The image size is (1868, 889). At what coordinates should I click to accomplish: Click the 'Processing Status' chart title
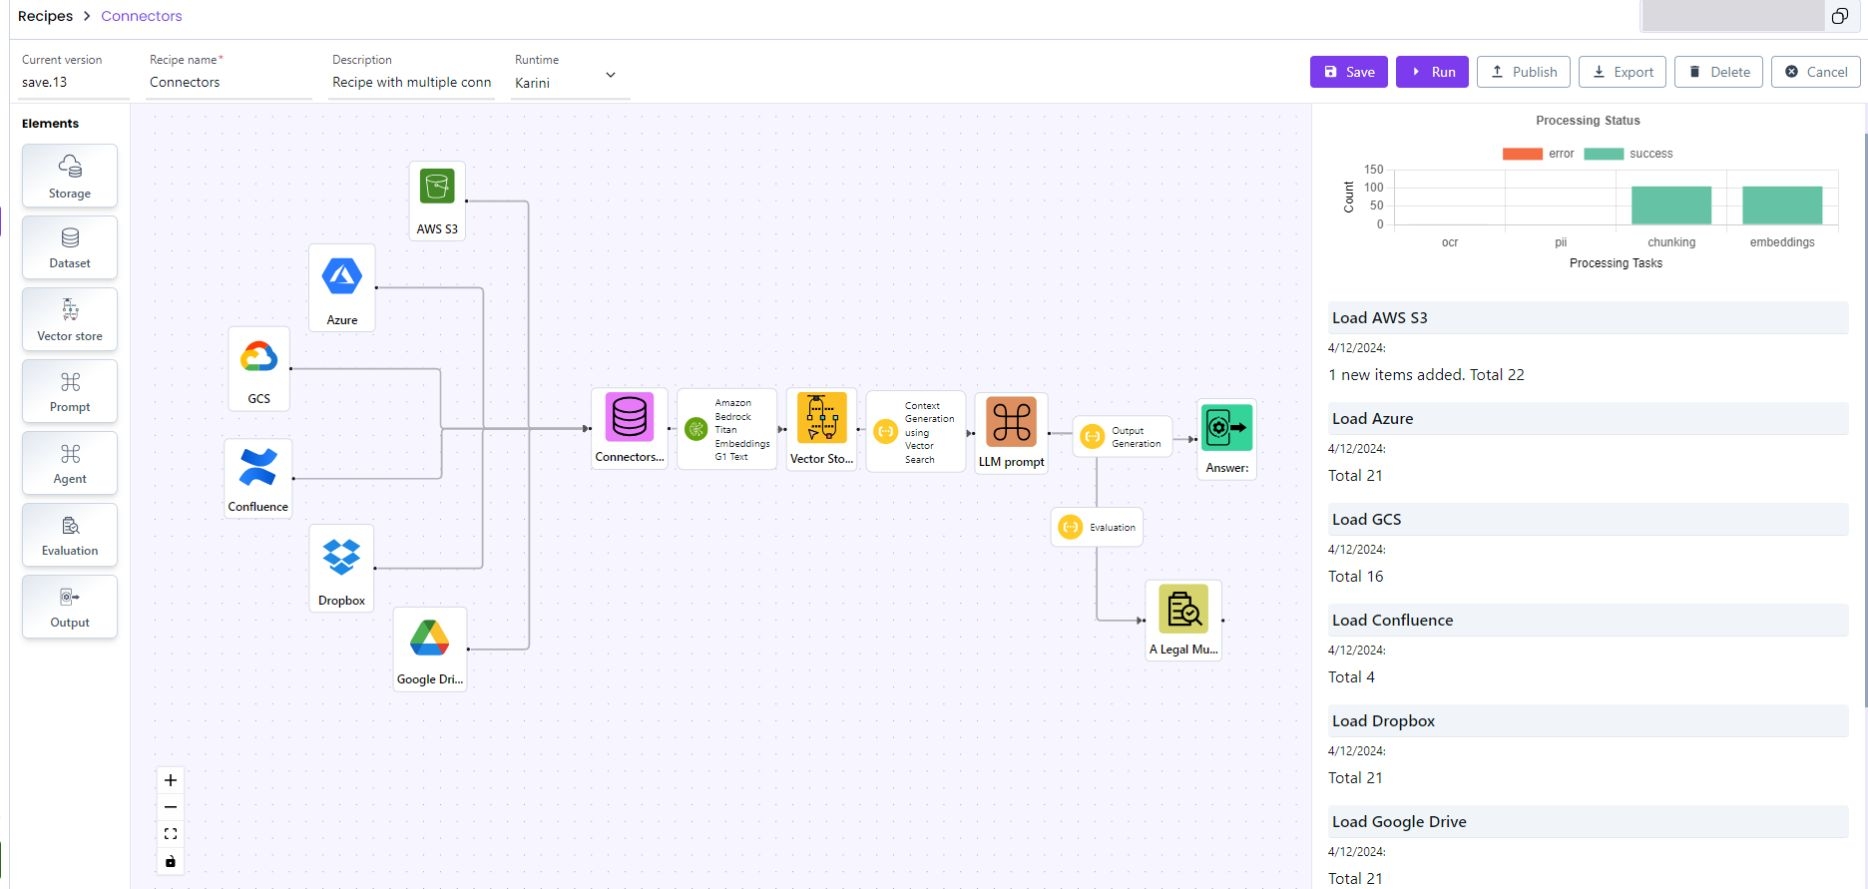click(x=1588, y=121)
